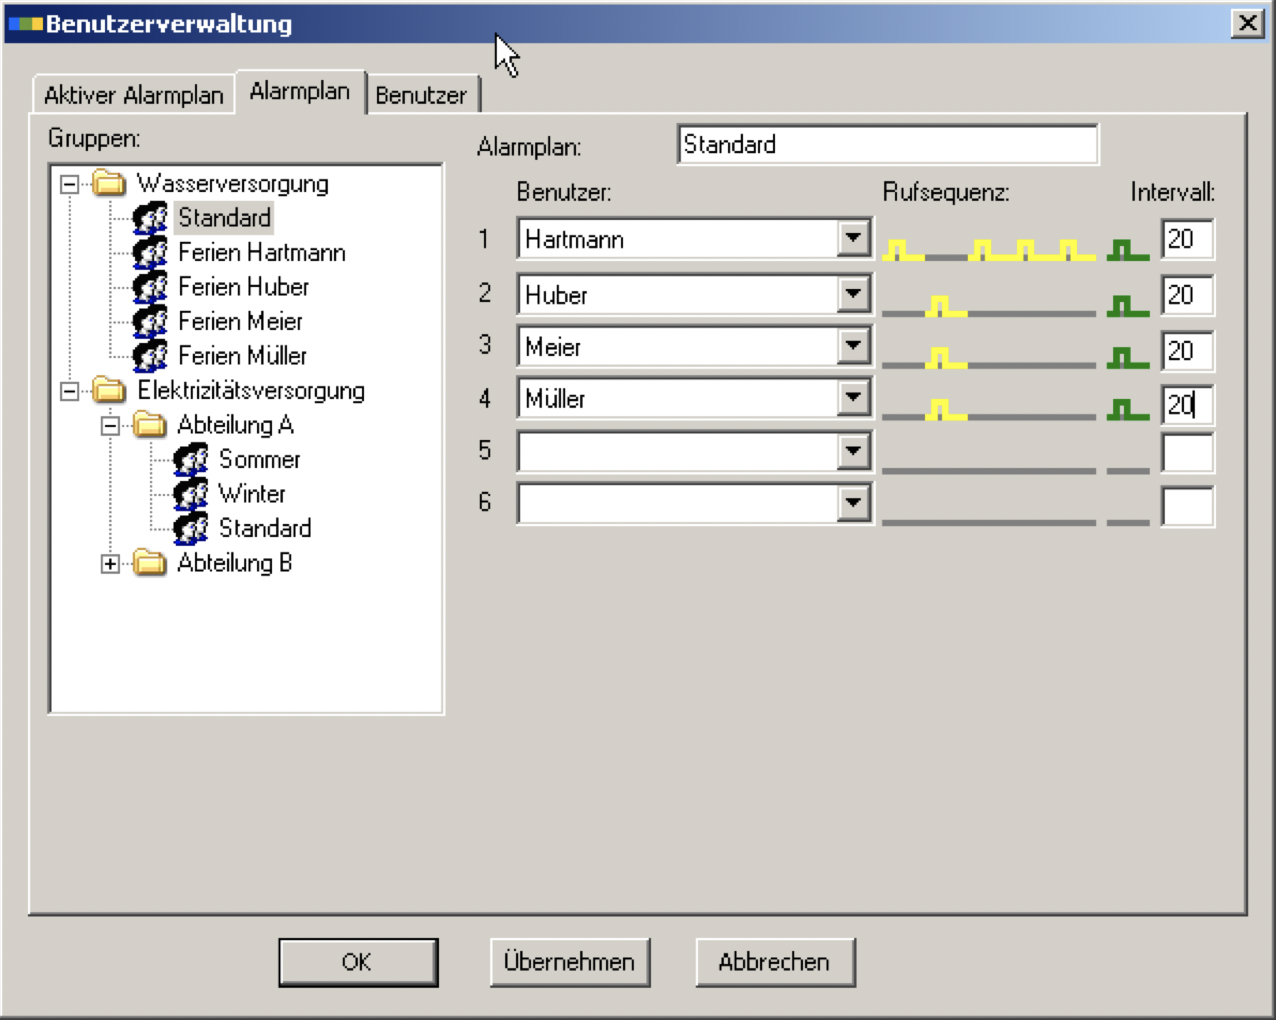Collapse the Elektrizitätsversorgung tree node
This screenshot has height=1024, width=1282.
coord(69,391)
